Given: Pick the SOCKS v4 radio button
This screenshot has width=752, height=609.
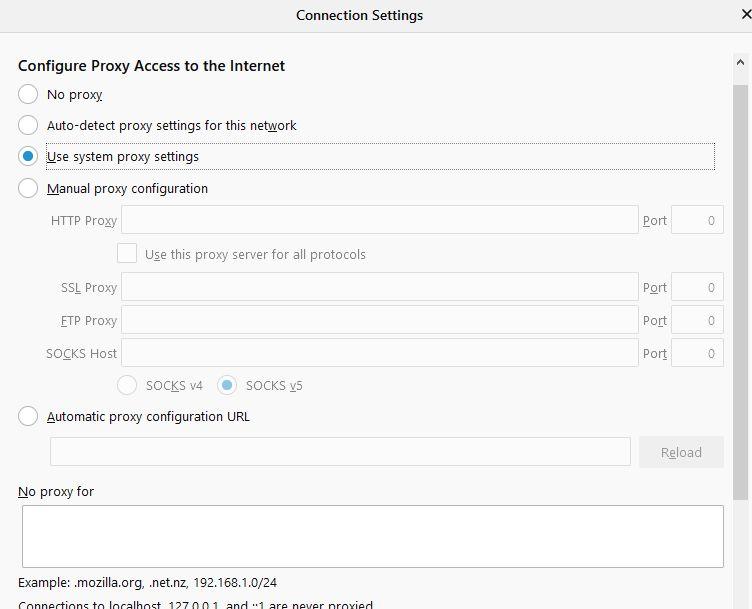Looking at the screenshot, I should 128,385.
